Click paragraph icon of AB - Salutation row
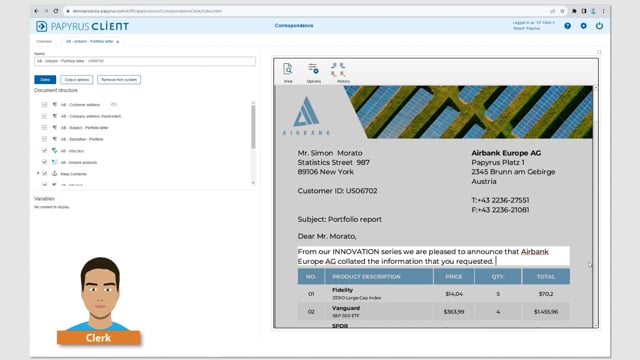This screenshot has width=640, height=360. coord(54,139)
